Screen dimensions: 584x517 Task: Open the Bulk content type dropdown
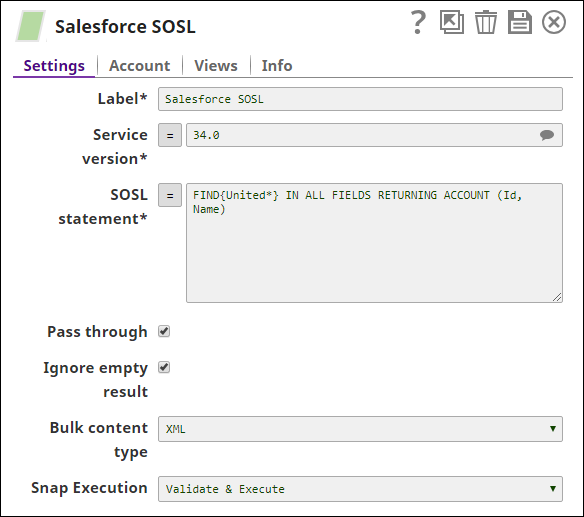click(360, 429)
